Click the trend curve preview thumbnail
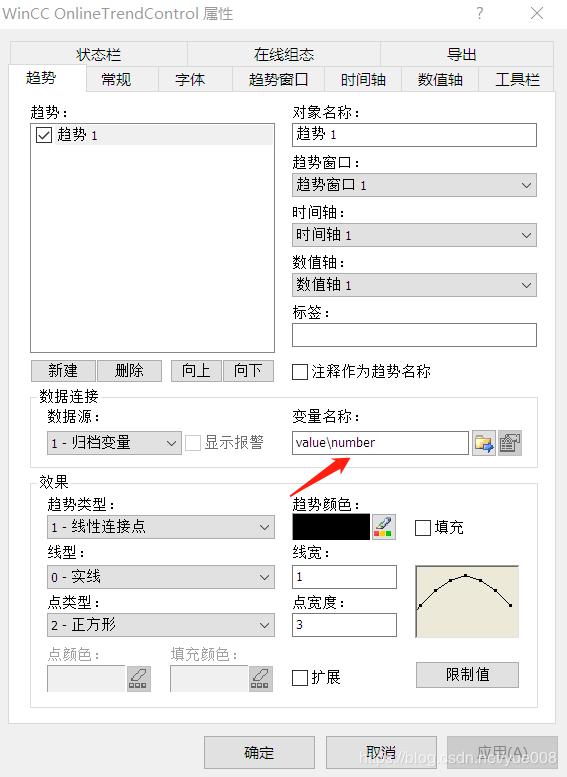Viewport: 567px width, 777px height. (467, 601)
